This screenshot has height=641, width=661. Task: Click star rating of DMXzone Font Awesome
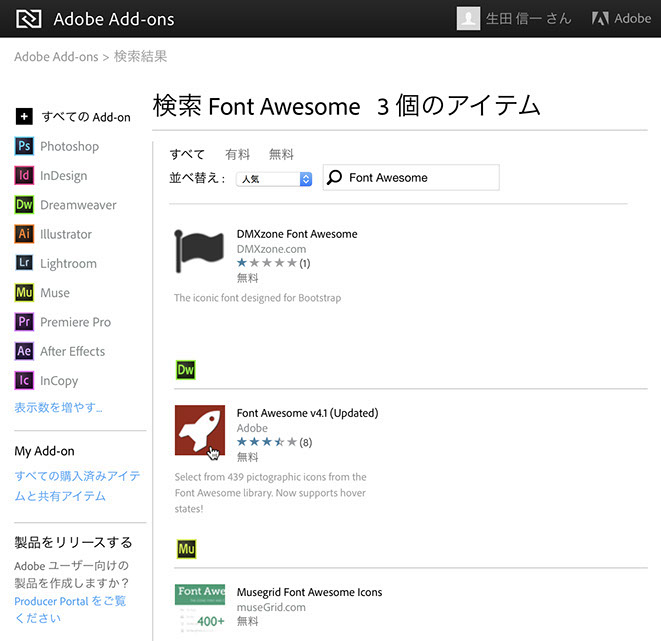pyautogui.click(x=267, y=263)
